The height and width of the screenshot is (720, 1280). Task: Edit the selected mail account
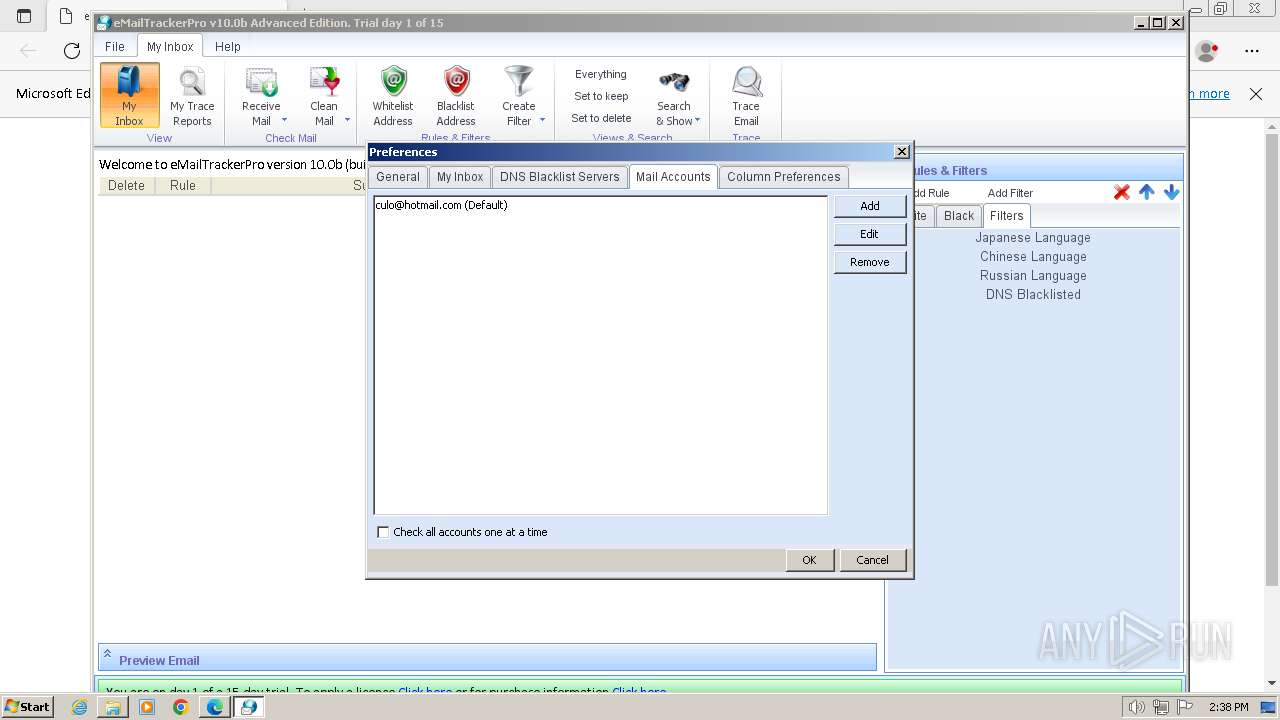point(870,233)
